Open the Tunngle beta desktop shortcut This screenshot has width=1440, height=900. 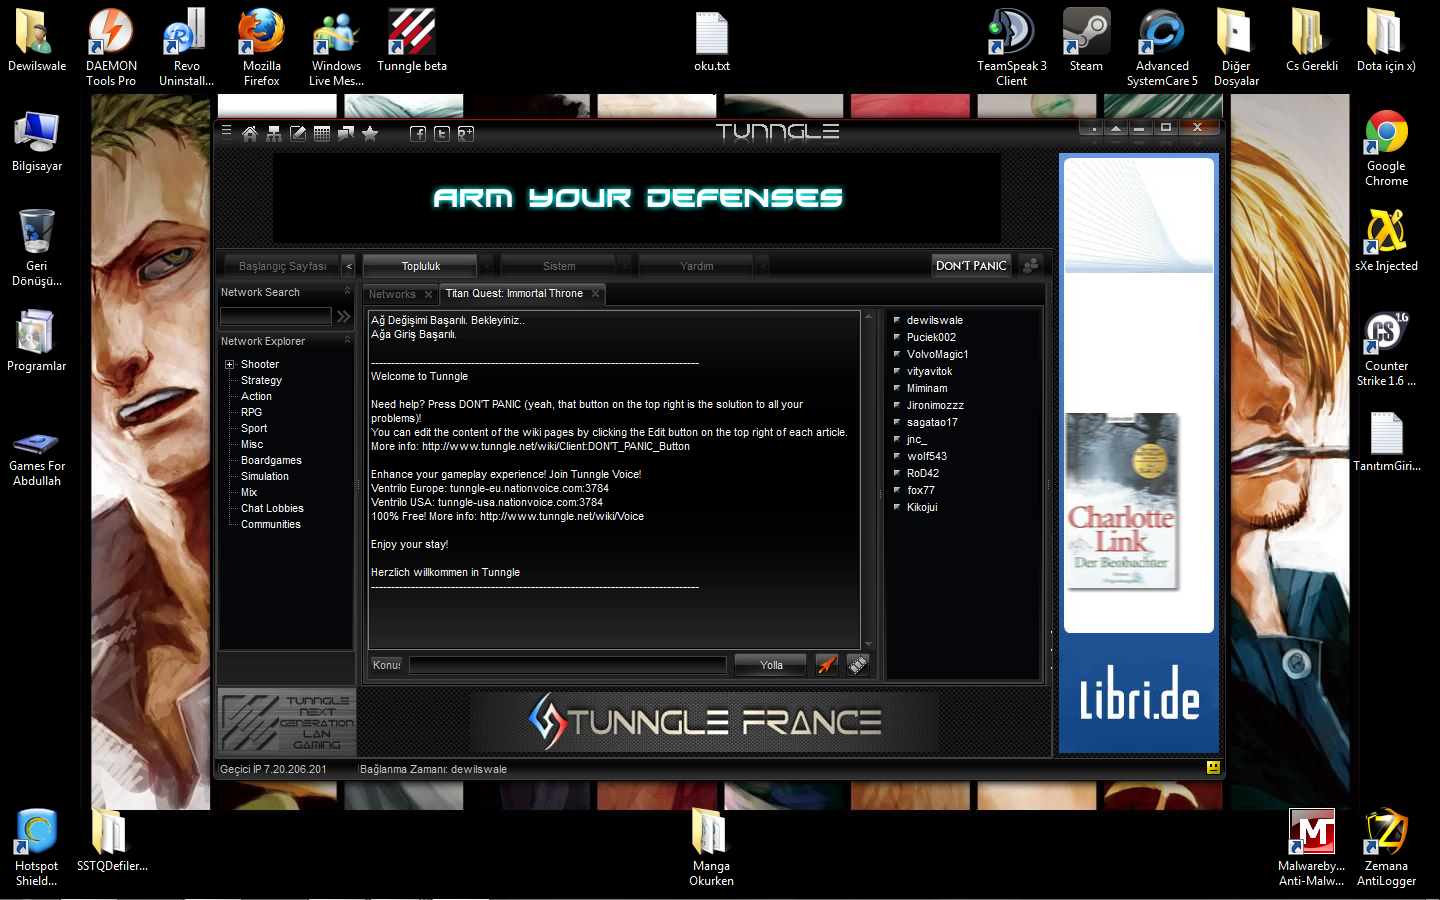(412, 42)
